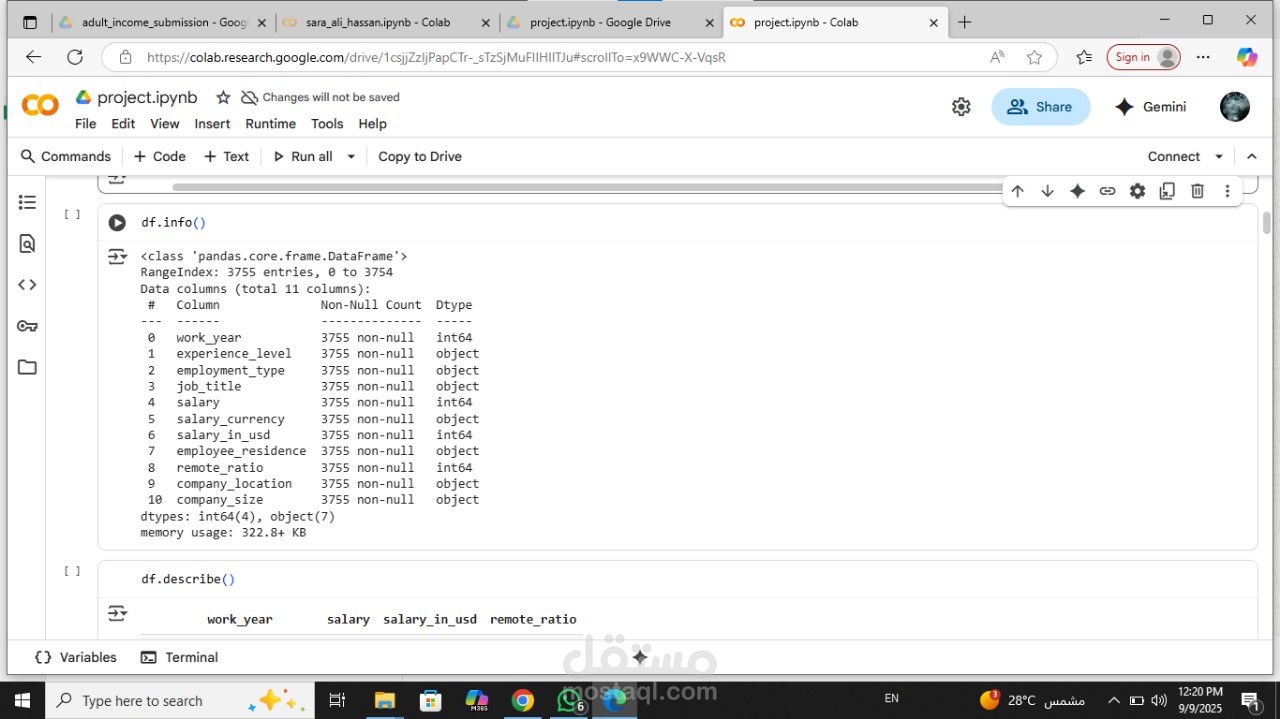The image size is (1280, 719).
Task: Open the Tools menu
Action: (327, 124)
